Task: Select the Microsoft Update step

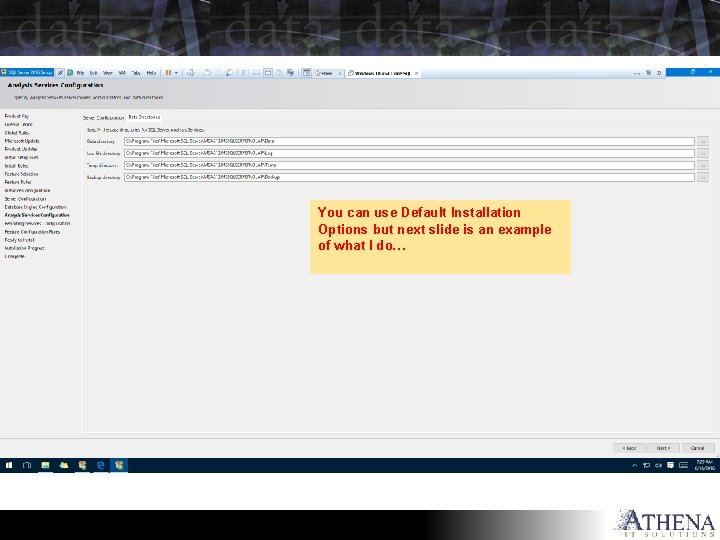Action: pos(22,141)
